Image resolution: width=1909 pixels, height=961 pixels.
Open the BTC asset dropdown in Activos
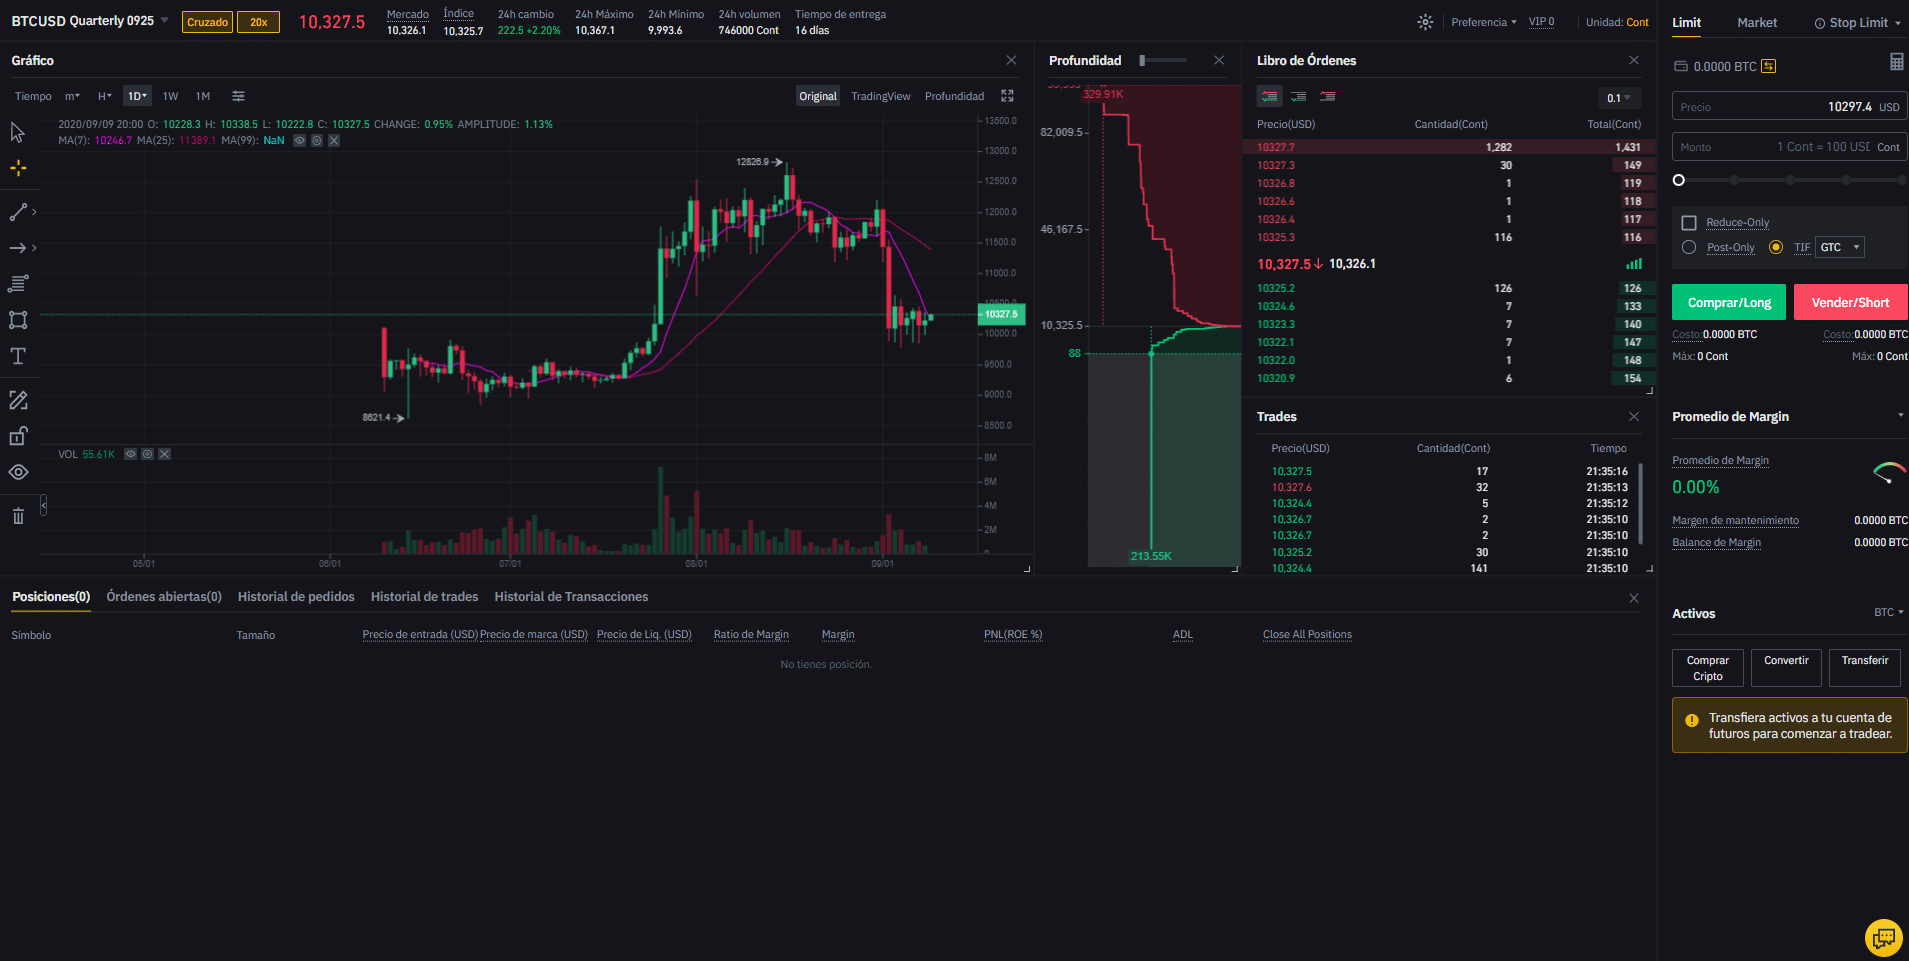point(1888,612)
